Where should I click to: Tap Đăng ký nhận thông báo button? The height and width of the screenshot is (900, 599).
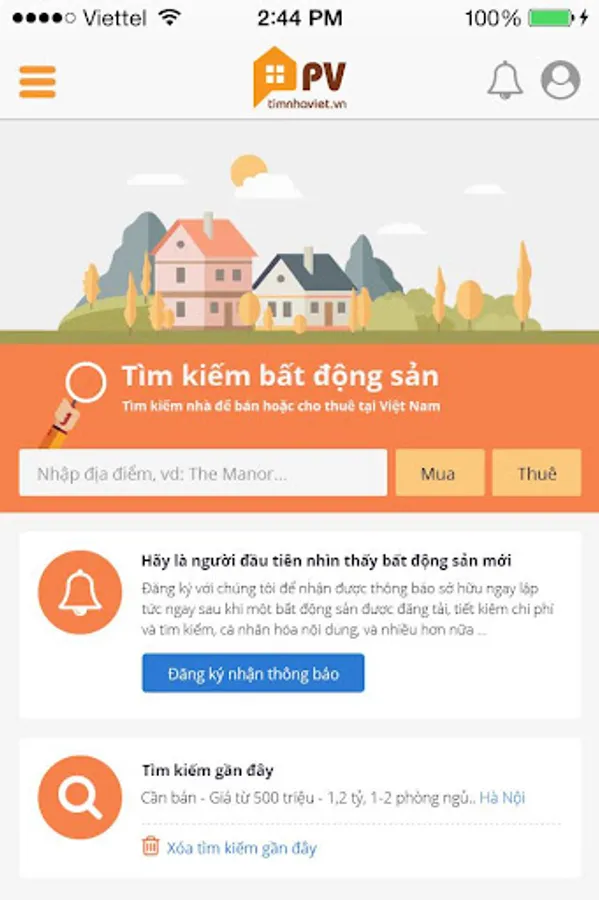click(x=253, y=673)
